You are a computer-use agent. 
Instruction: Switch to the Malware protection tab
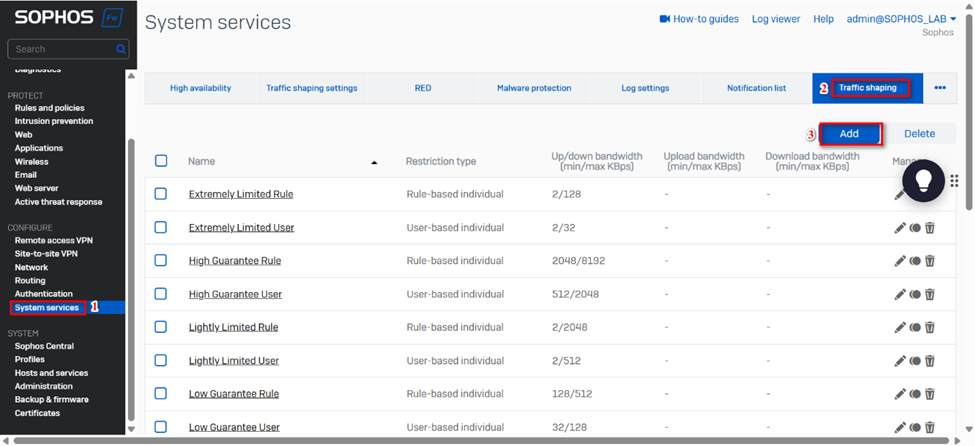[x=534, y=88]
